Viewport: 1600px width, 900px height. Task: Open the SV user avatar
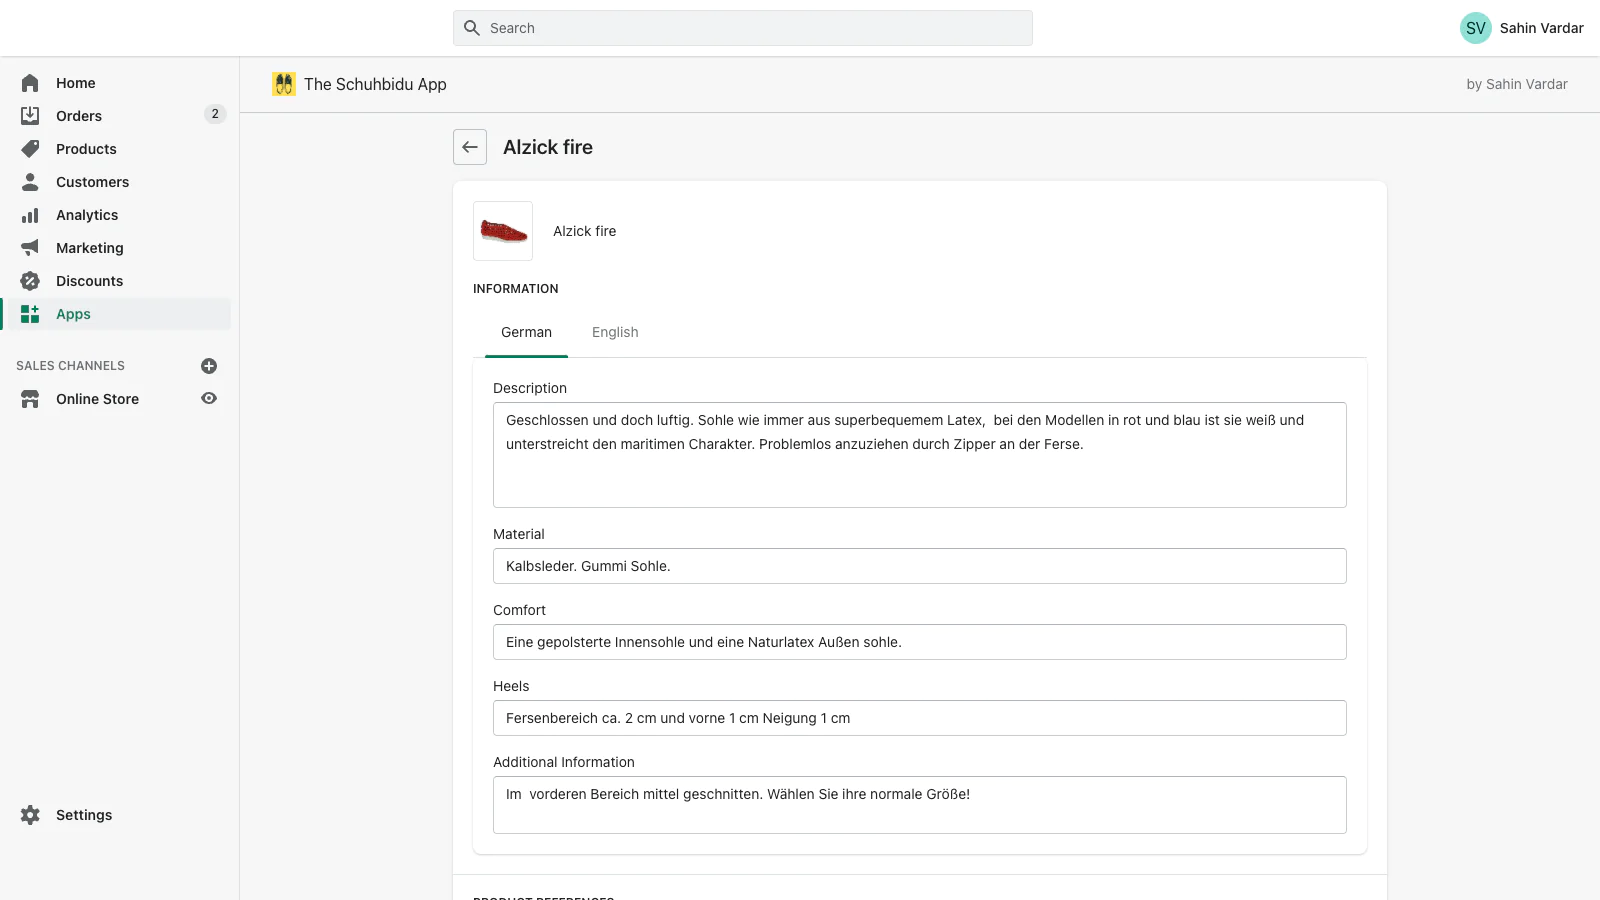pyautogui.click(x=1476, y=28)
